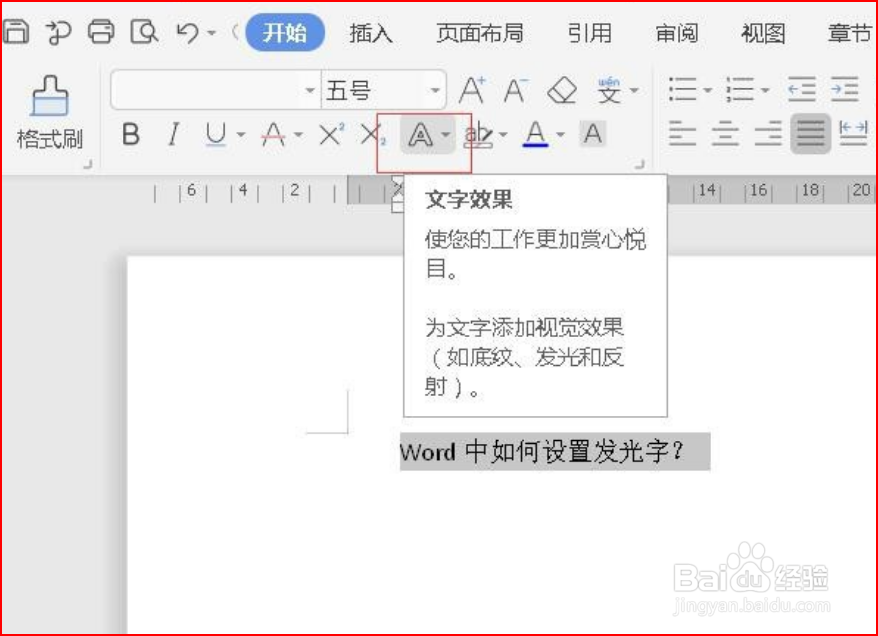Open the 页面布局 tab
This screenshot has height=636, width=878.
[480, 33]
